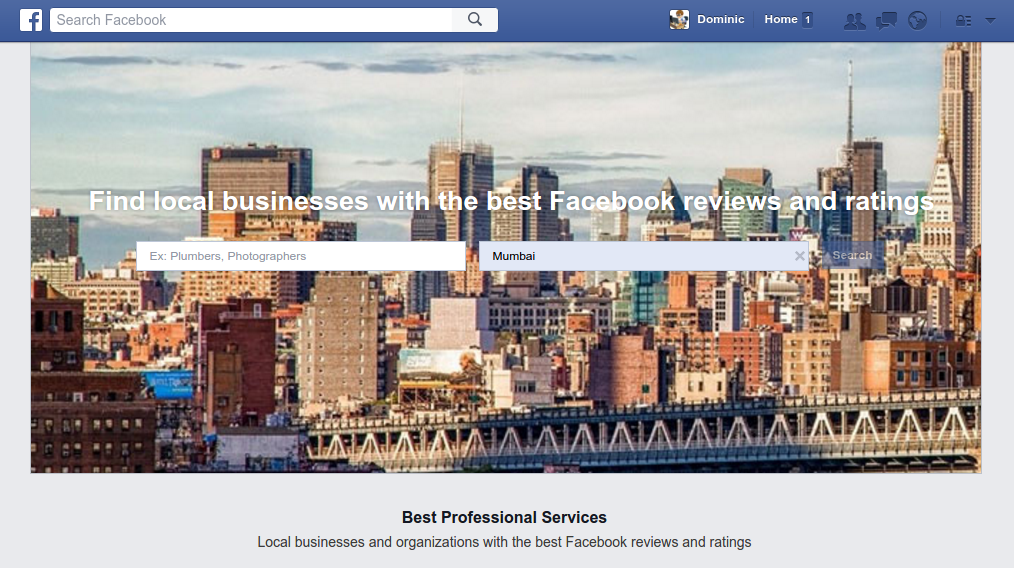Open the Friend Requests icon
Viewport: 1014px width, 568px height.
tap(854, 21)
